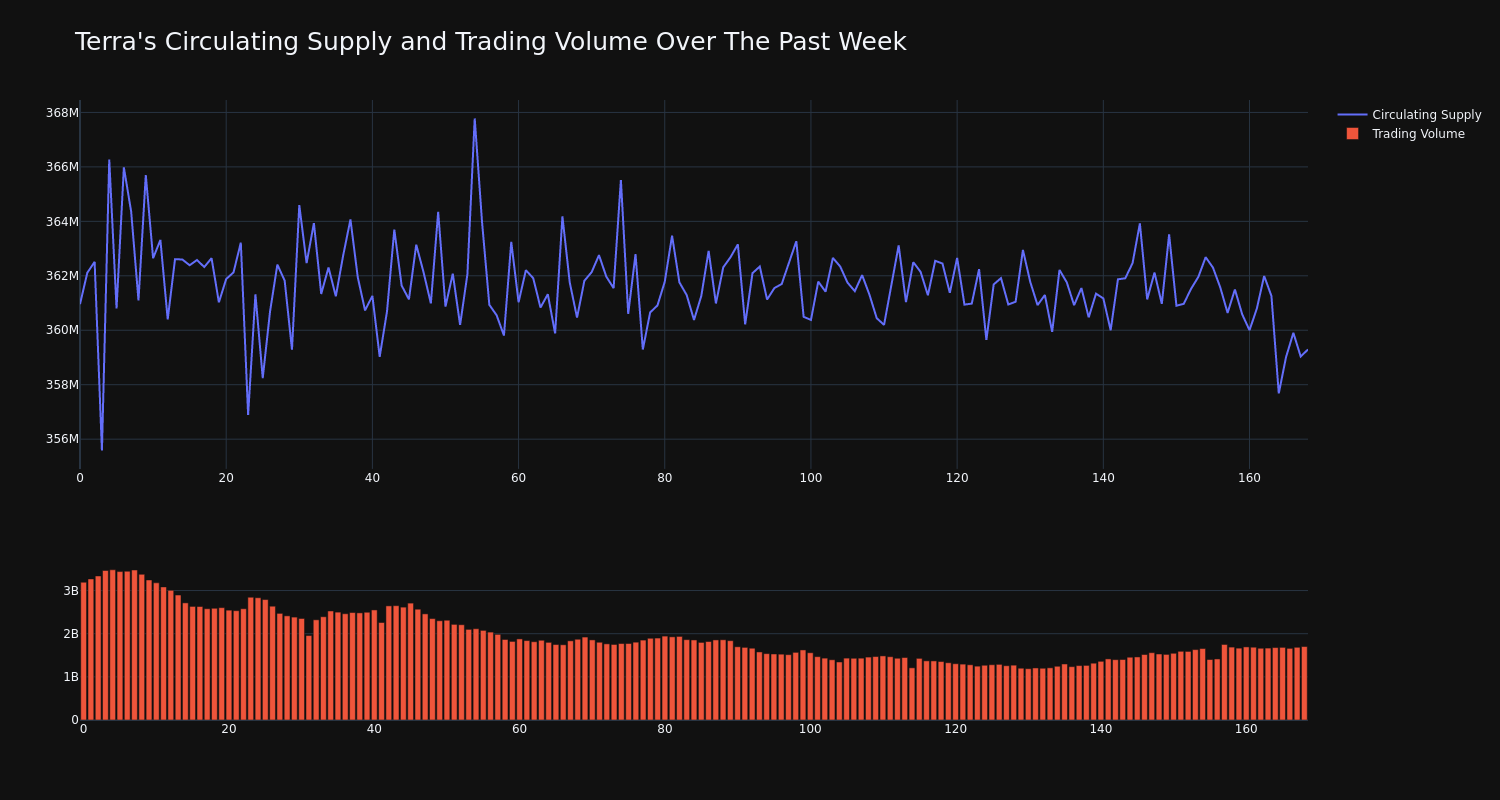Click the chart title text
The height and width of the screenshot is (800, 1500).
click(x=490, y=43)
